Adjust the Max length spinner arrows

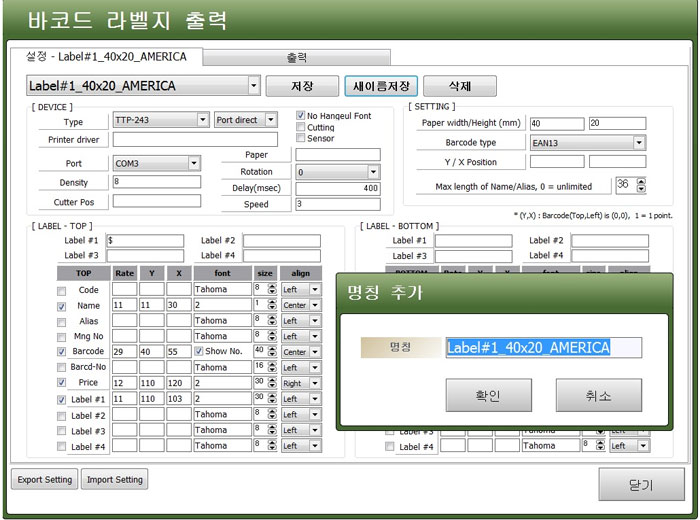[641, 185]
